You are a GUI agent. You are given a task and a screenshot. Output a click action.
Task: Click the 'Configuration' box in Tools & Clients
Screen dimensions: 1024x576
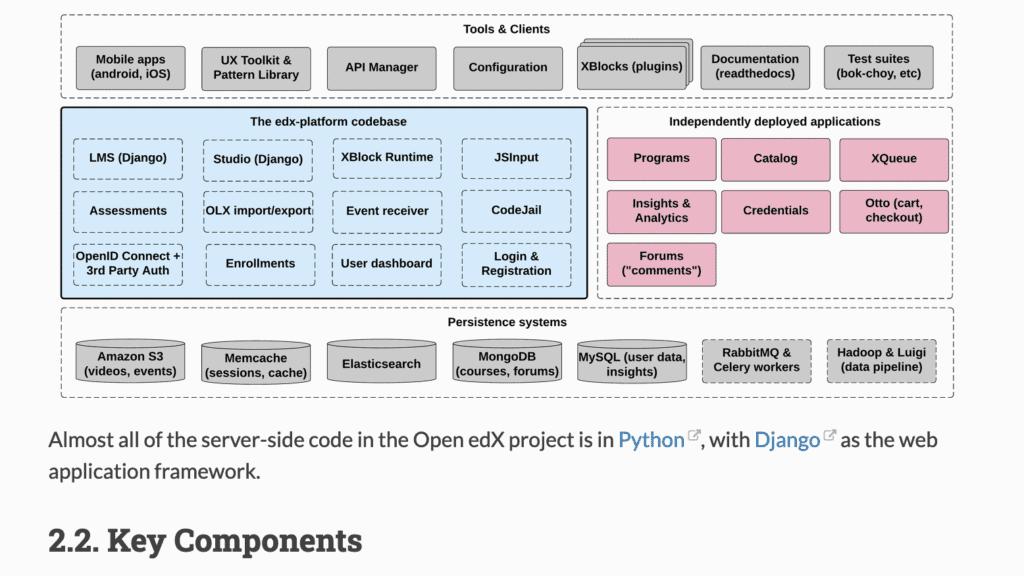pos(508,68)
